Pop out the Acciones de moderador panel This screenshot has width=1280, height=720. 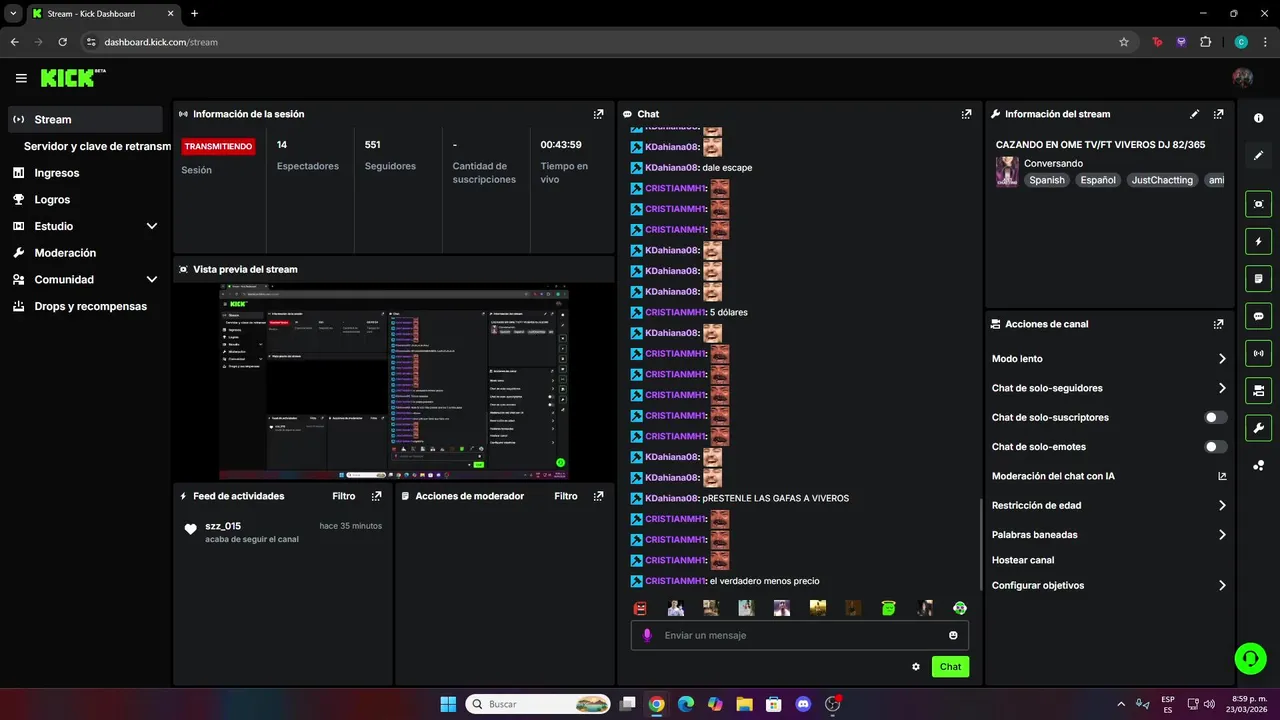598,496
